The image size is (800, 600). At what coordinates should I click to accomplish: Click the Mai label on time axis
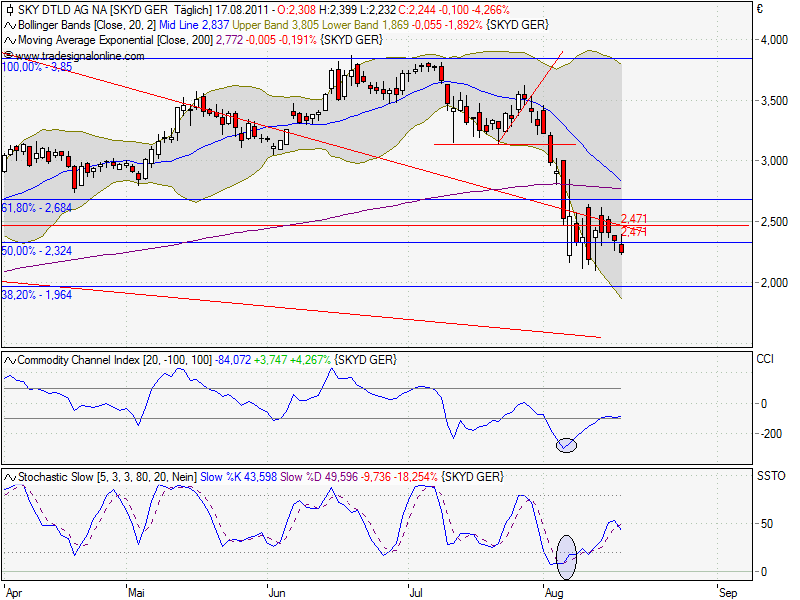click(136, 593)
